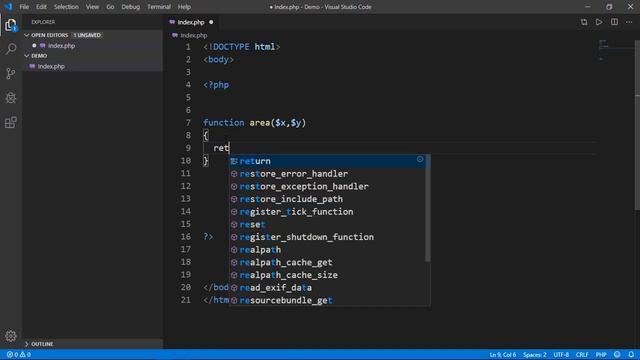Click Ln 9, Col 6 in status bar
Viewport: 640px width, 360px height.
coord(502,354)
